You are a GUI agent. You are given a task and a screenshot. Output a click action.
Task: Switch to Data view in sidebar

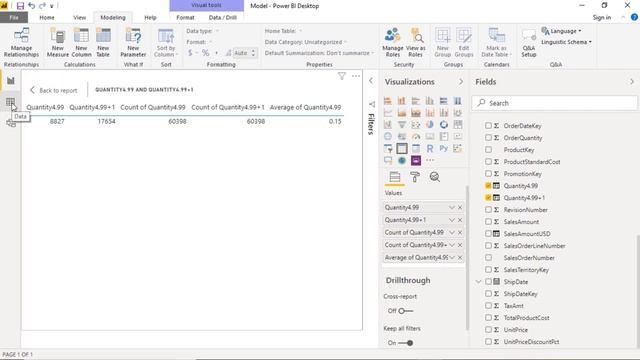(x=11, y=102)
